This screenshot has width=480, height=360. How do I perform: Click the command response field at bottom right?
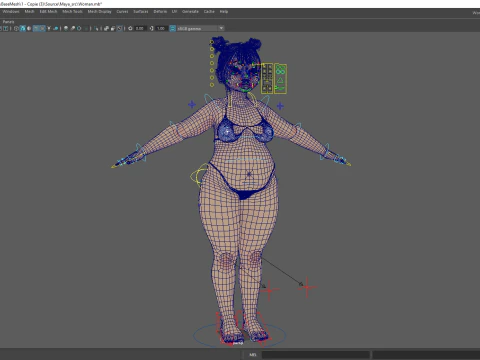(x=426, y=355)
